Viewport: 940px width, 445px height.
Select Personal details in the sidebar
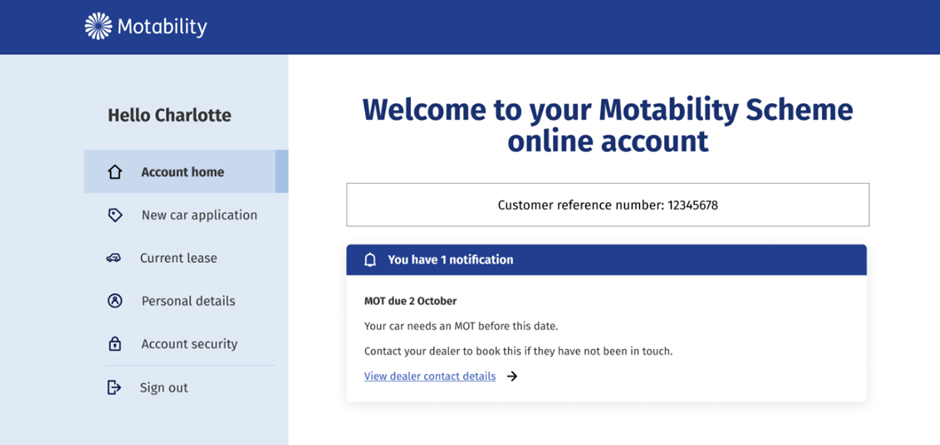tap(186, 301)
